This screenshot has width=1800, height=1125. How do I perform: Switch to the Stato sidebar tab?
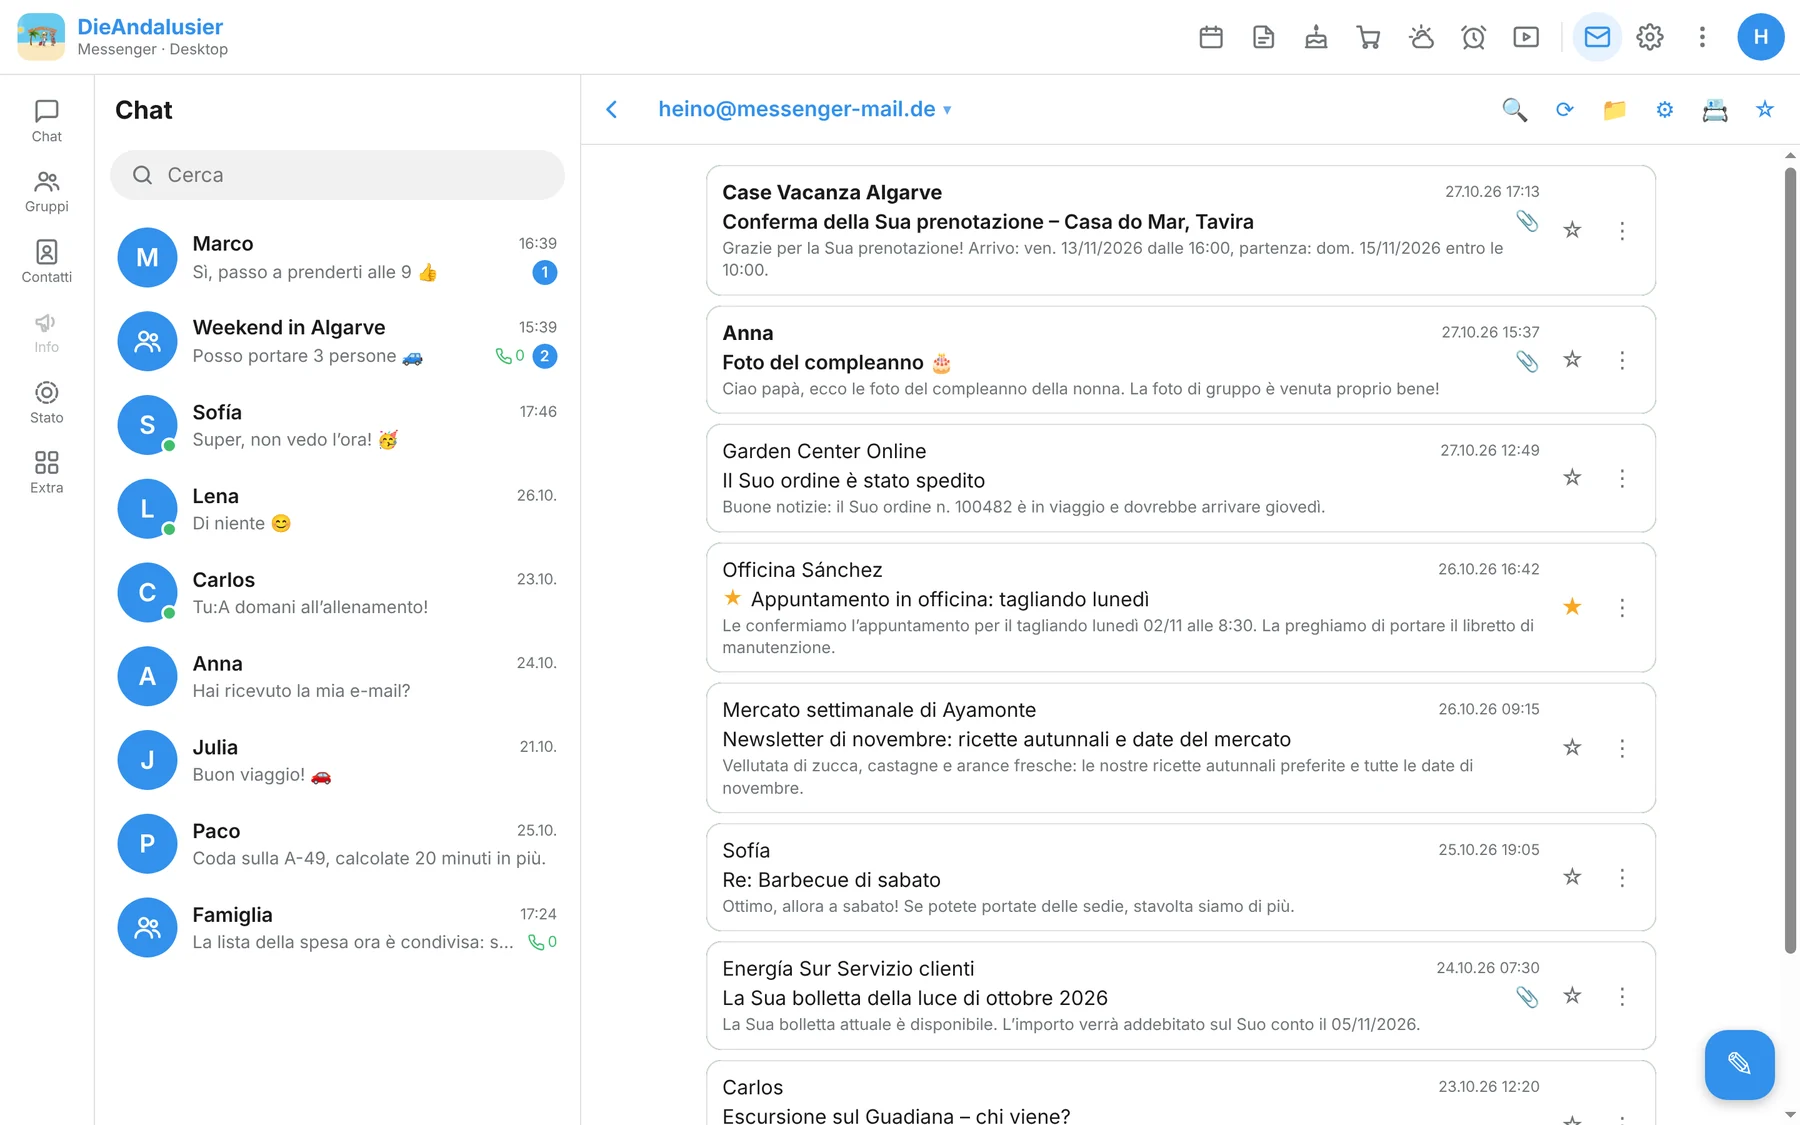tap(47, 402)
